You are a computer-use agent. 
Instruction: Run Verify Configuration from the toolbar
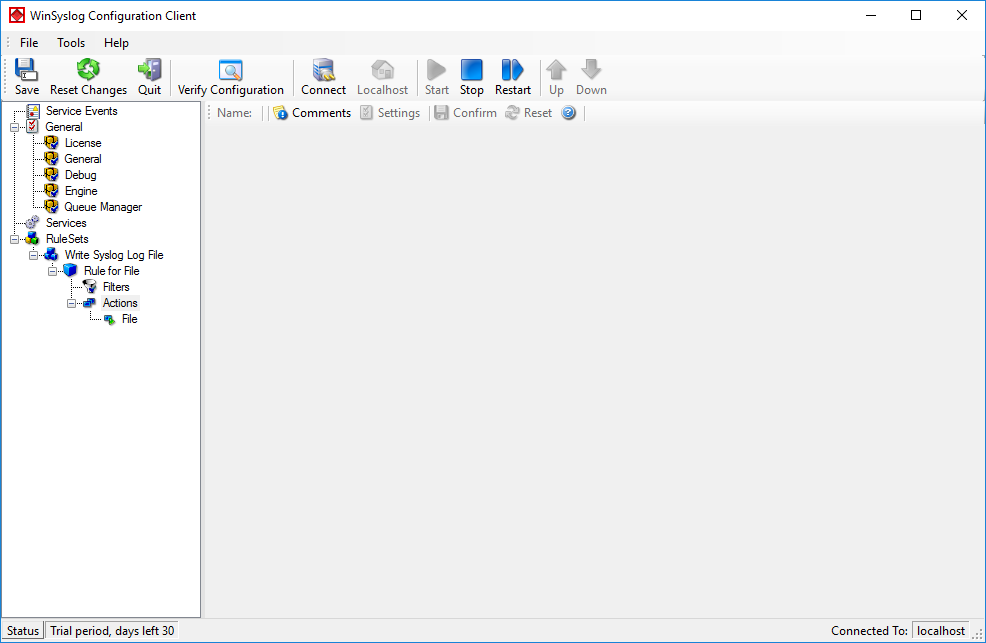point(230,77)
